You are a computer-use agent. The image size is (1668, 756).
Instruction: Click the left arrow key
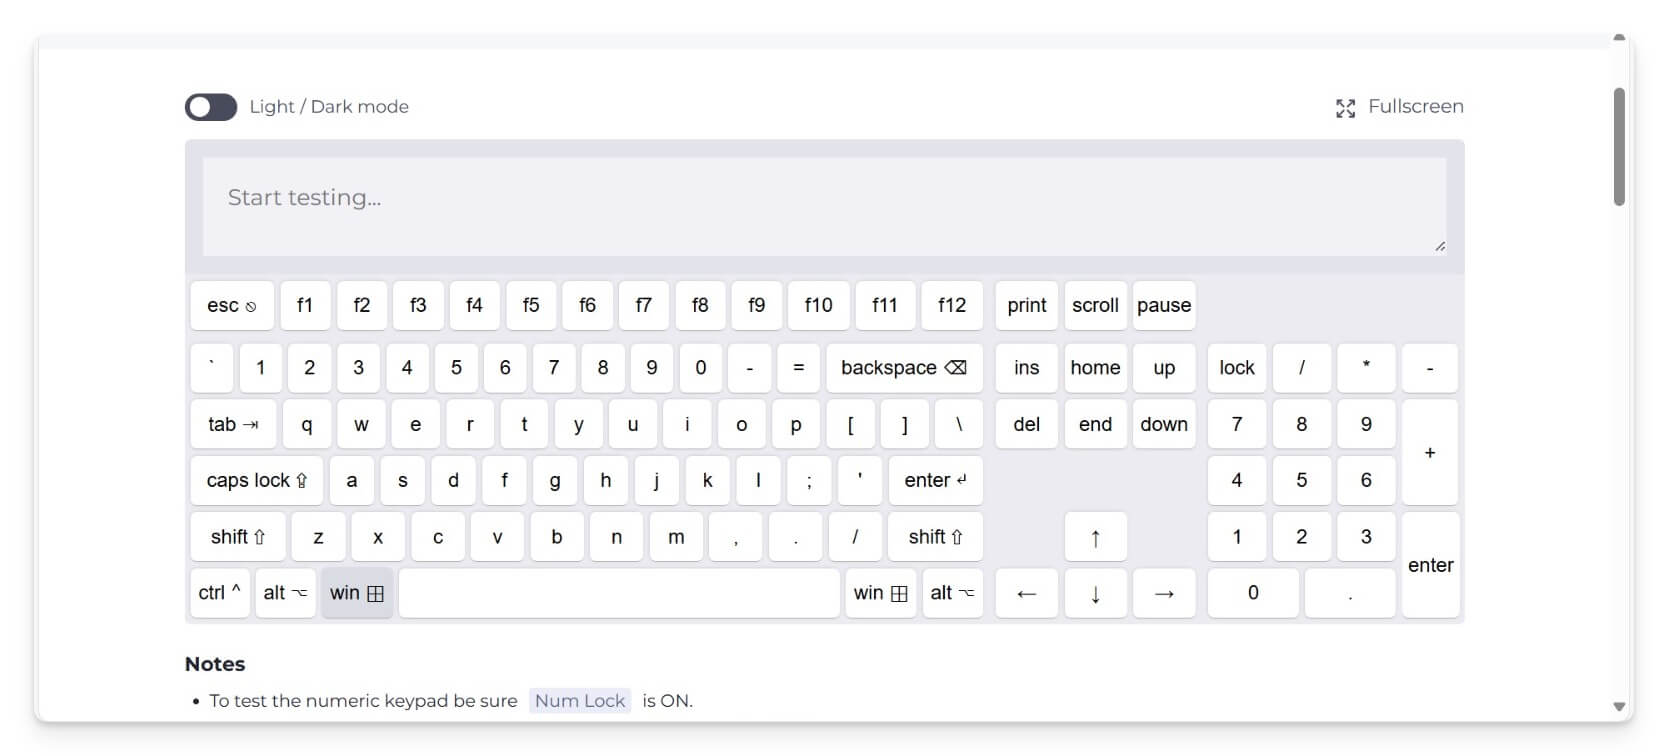(1026, 593)
